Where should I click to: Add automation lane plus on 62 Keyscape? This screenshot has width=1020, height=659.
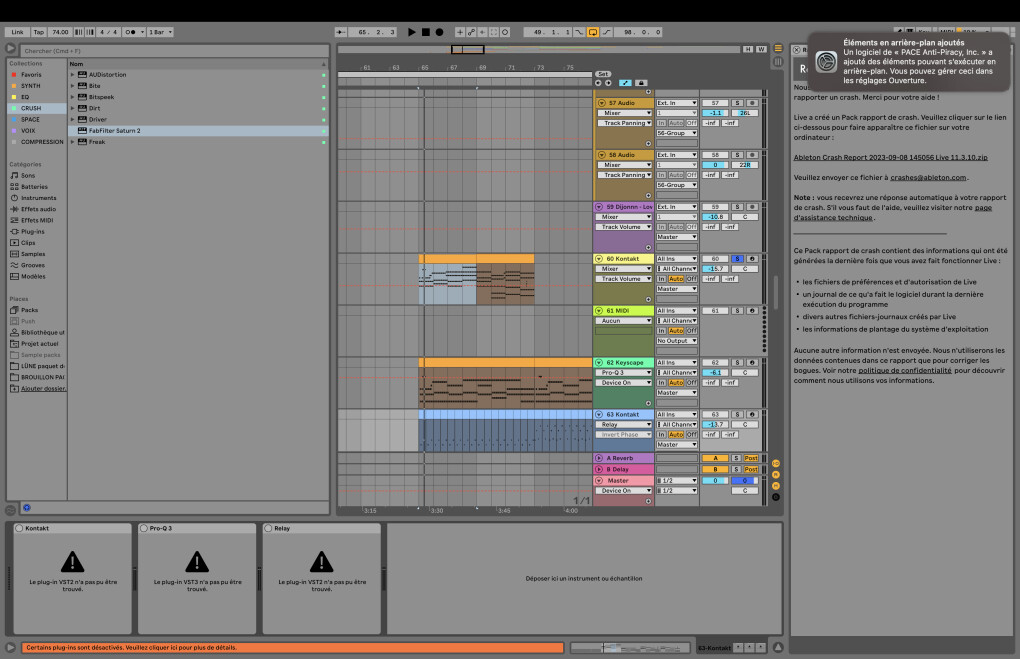[648, 403]
